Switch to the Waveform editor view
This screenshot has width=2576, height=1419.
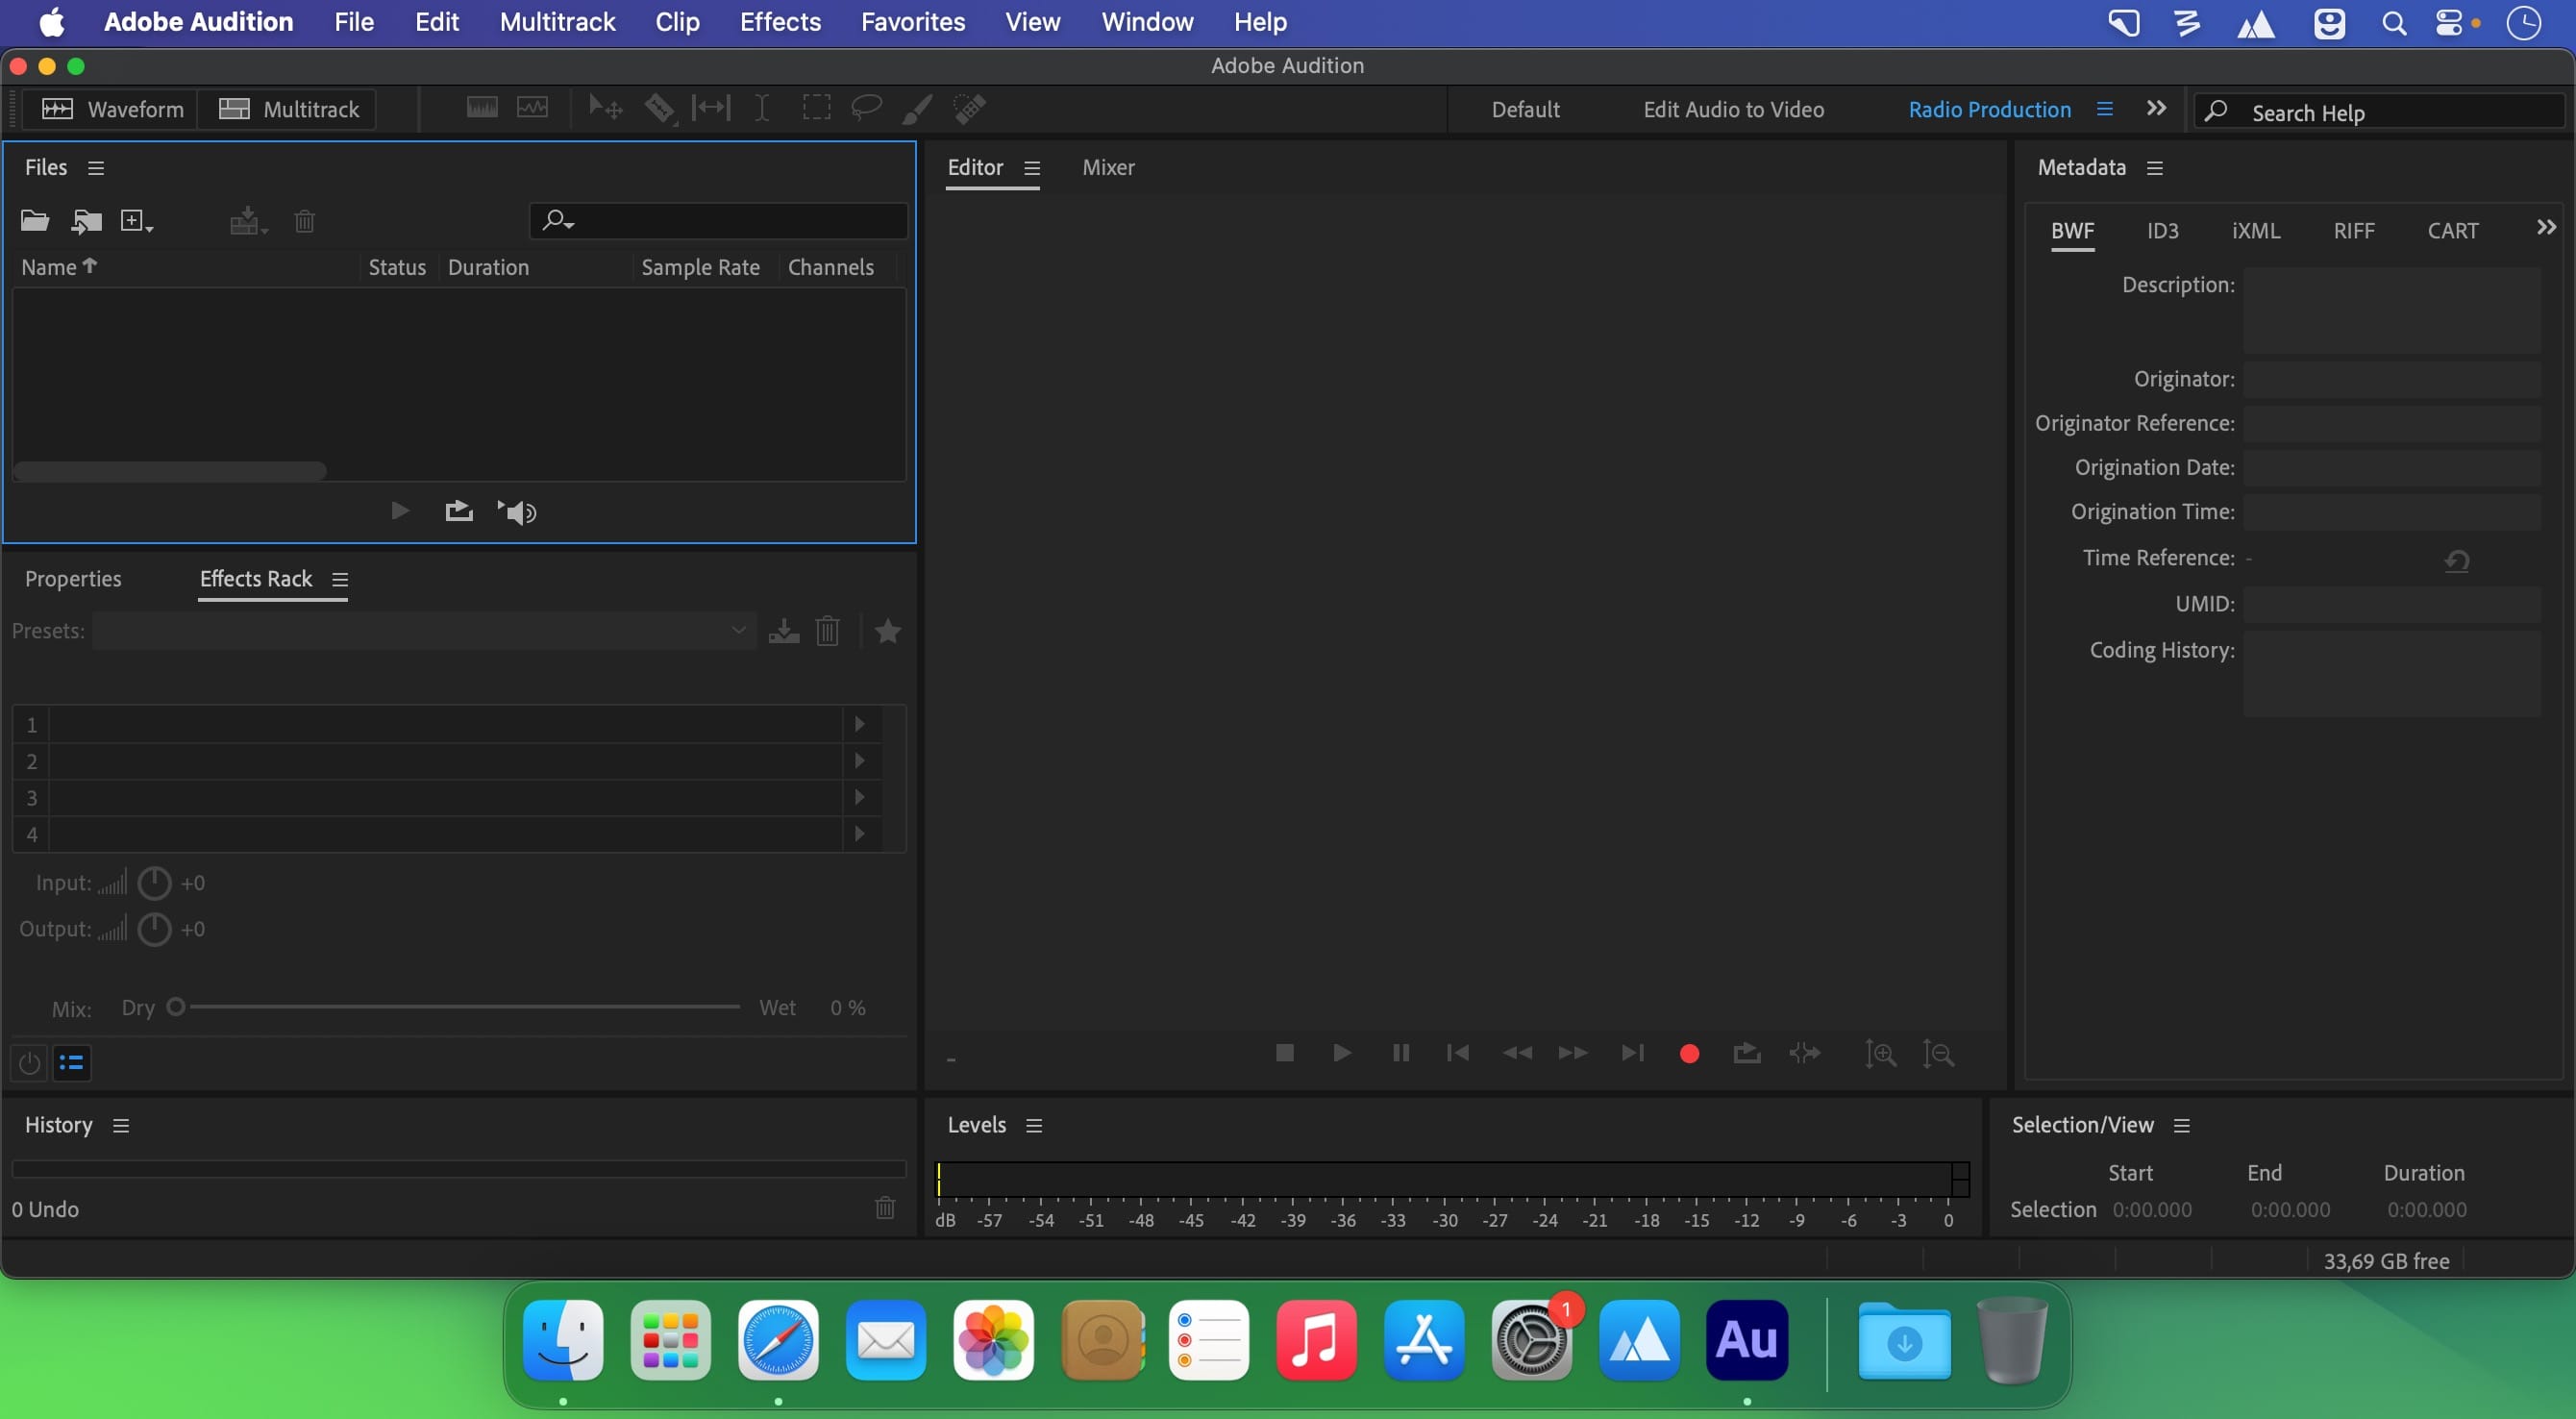[x=112, y=109]
